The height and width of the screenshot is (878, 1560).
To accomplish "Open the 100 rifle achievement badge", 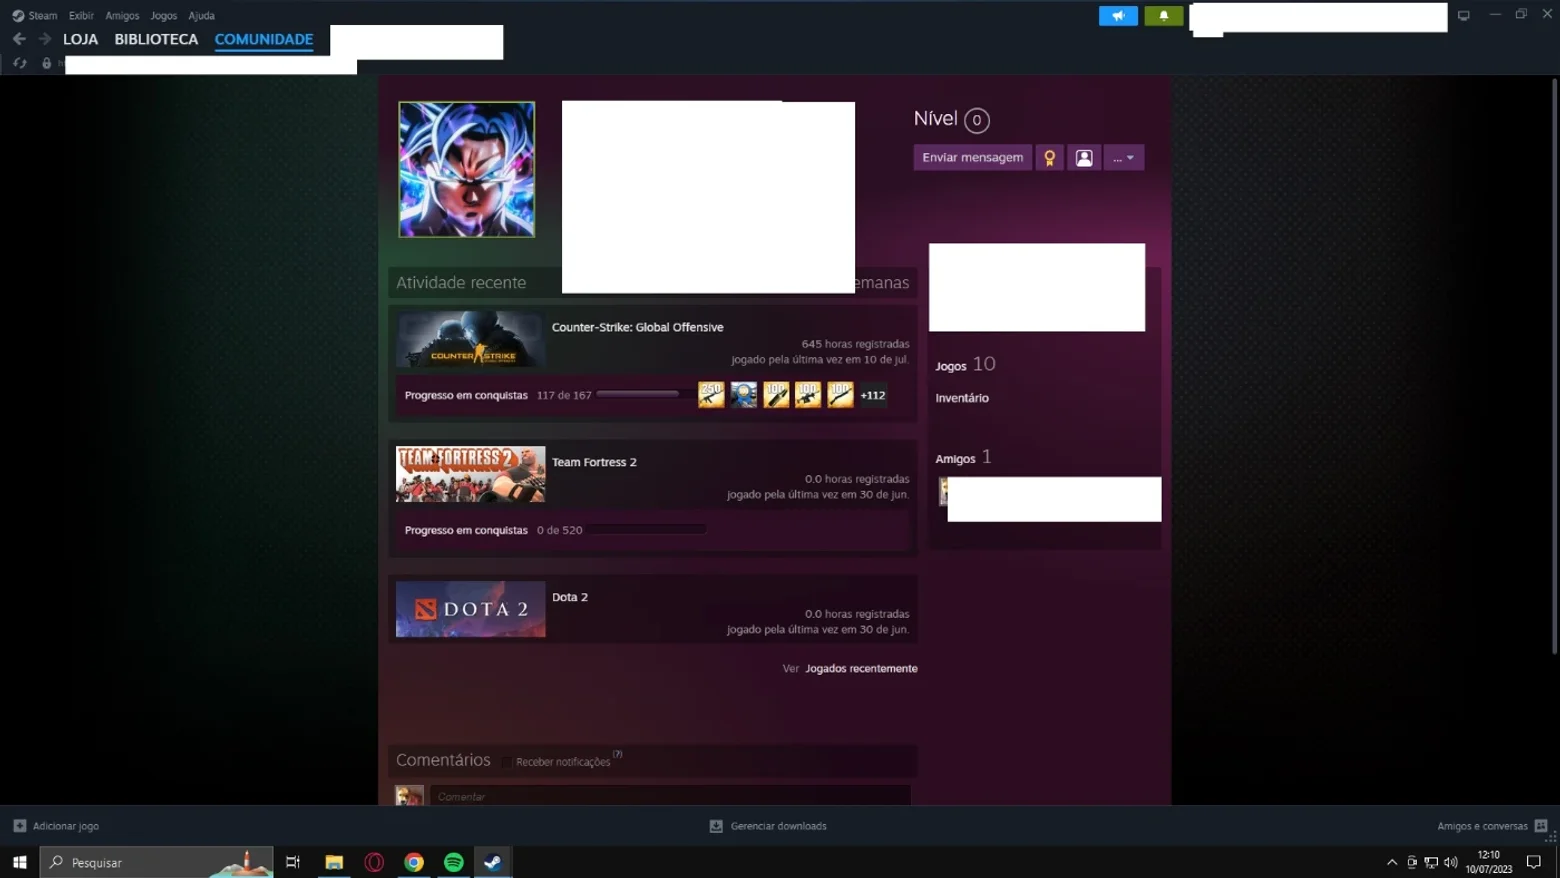I will pos(808,395).
